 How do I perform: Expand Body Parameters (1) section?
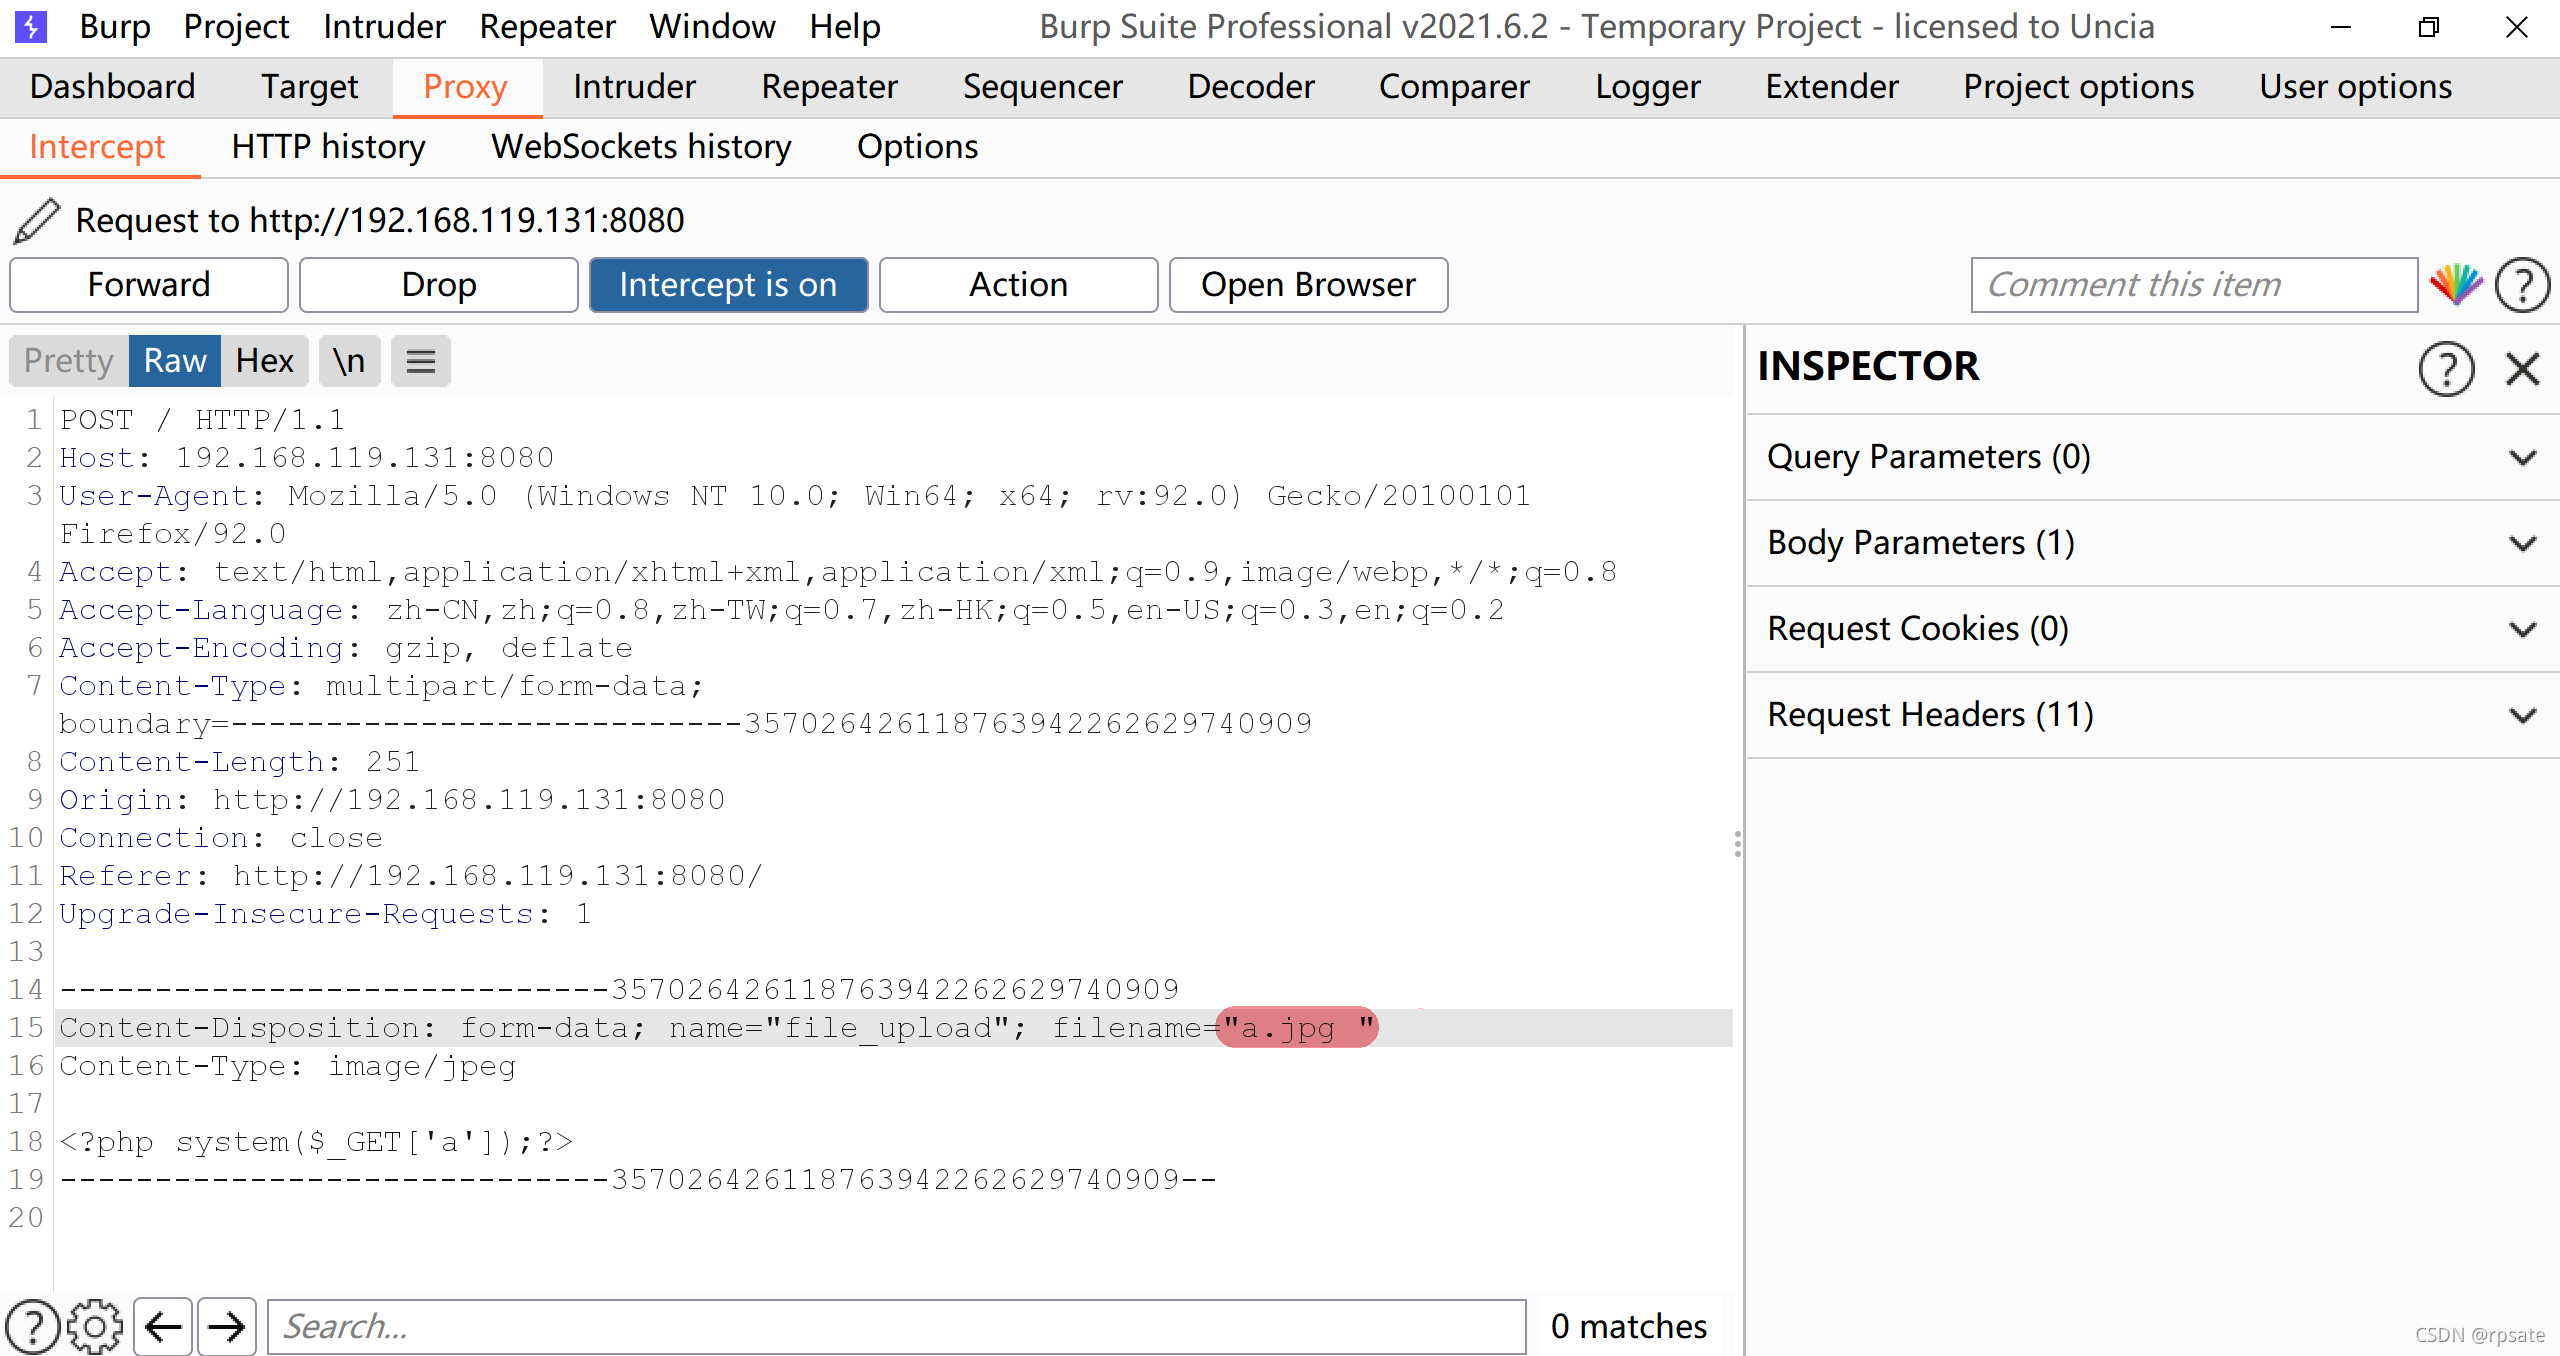point(2152,543)
